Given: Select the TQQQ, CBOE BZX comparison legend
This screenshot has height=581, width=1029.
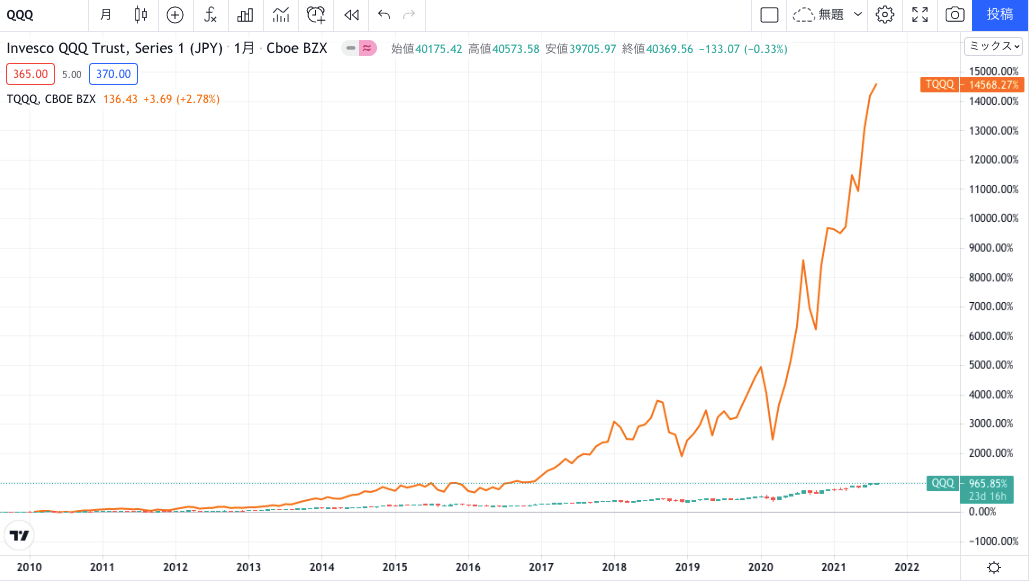Looking at the screenshot, I should point(51,99).
